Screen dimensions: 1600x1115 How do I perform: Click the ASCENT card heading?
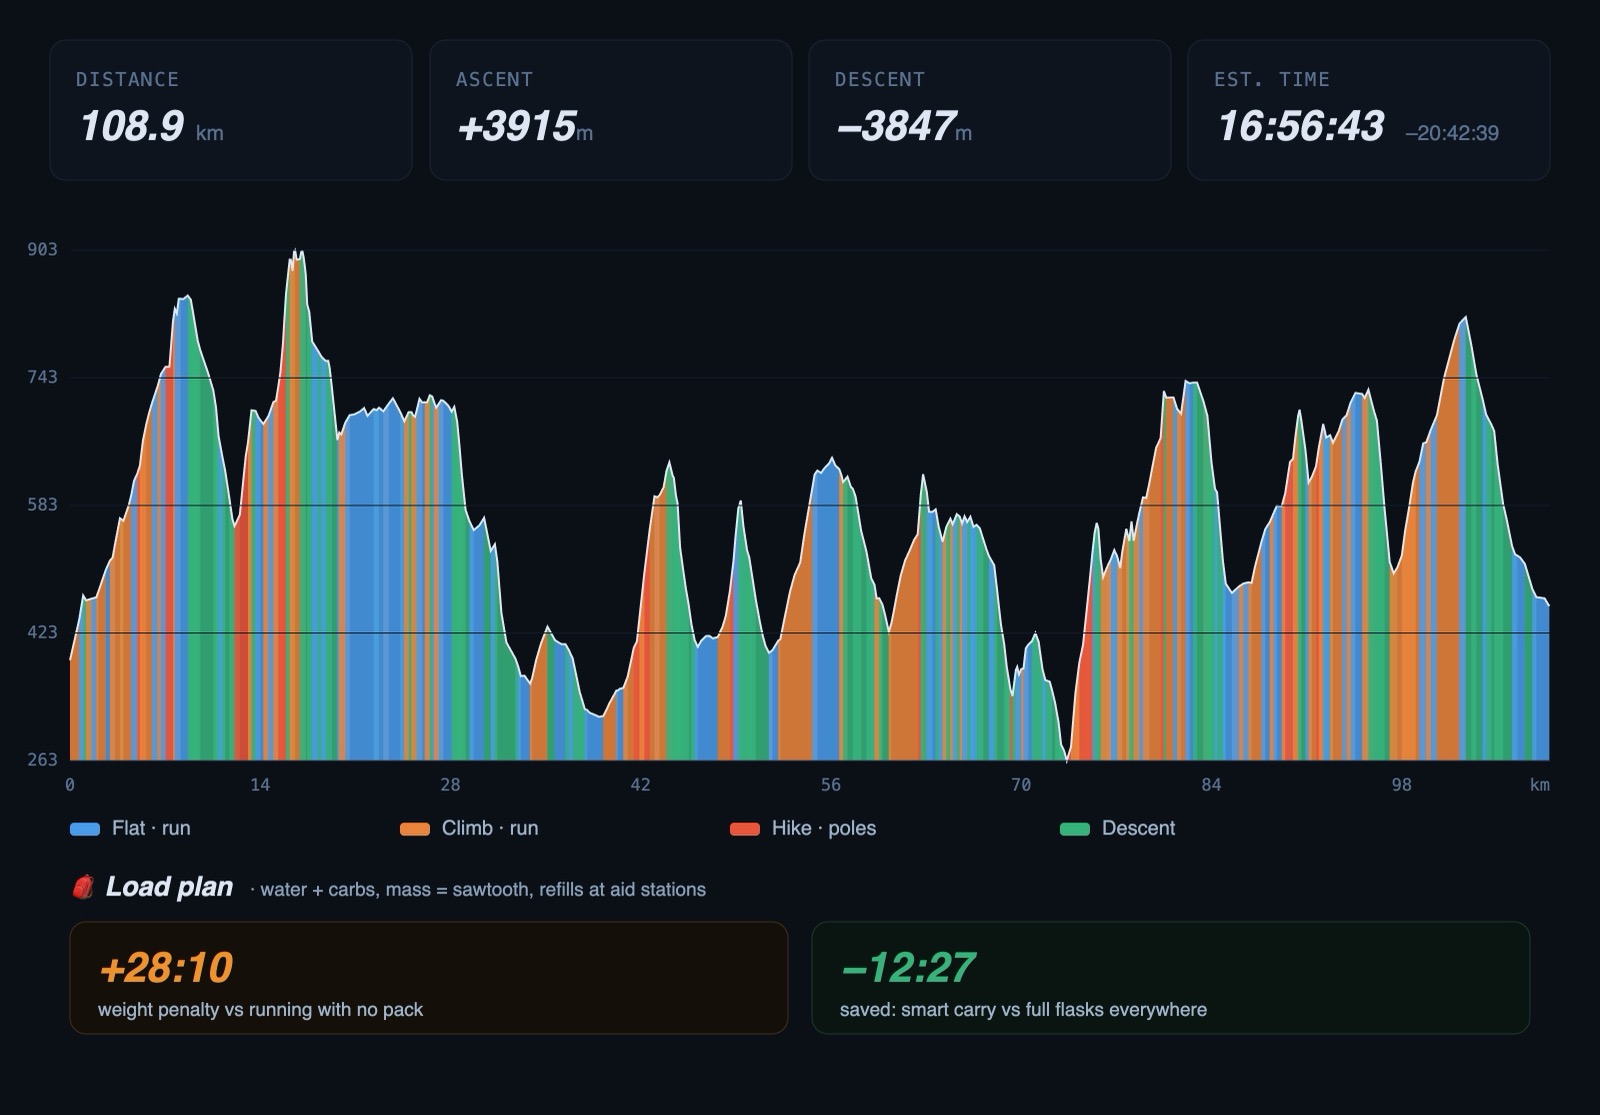(494, 79)
